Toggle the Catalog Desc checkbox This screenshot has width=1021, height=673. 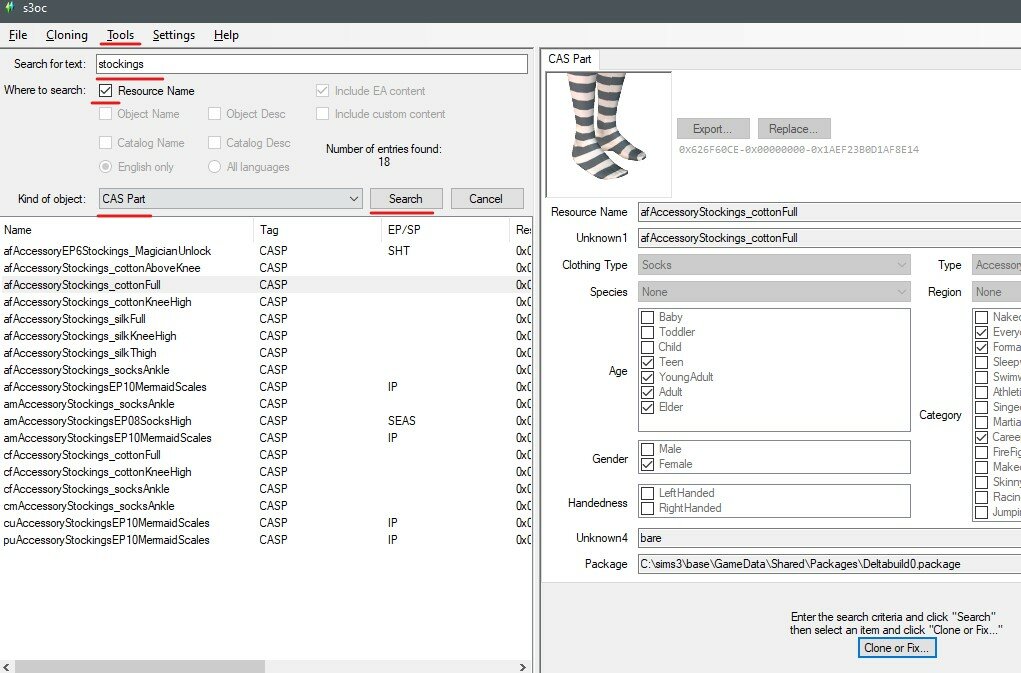coord(214,143)
